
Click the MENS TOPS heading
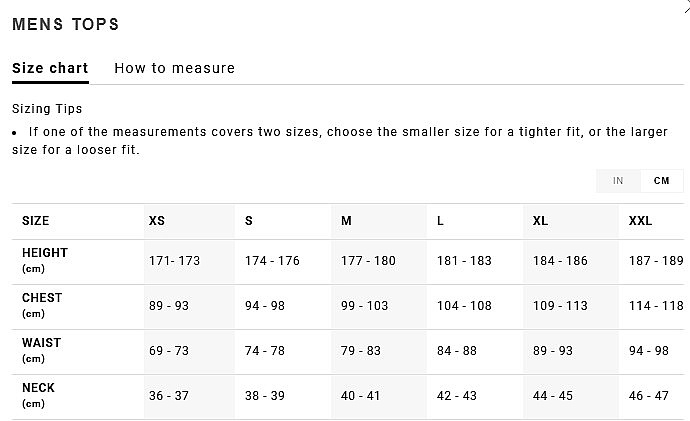(65, 24)
